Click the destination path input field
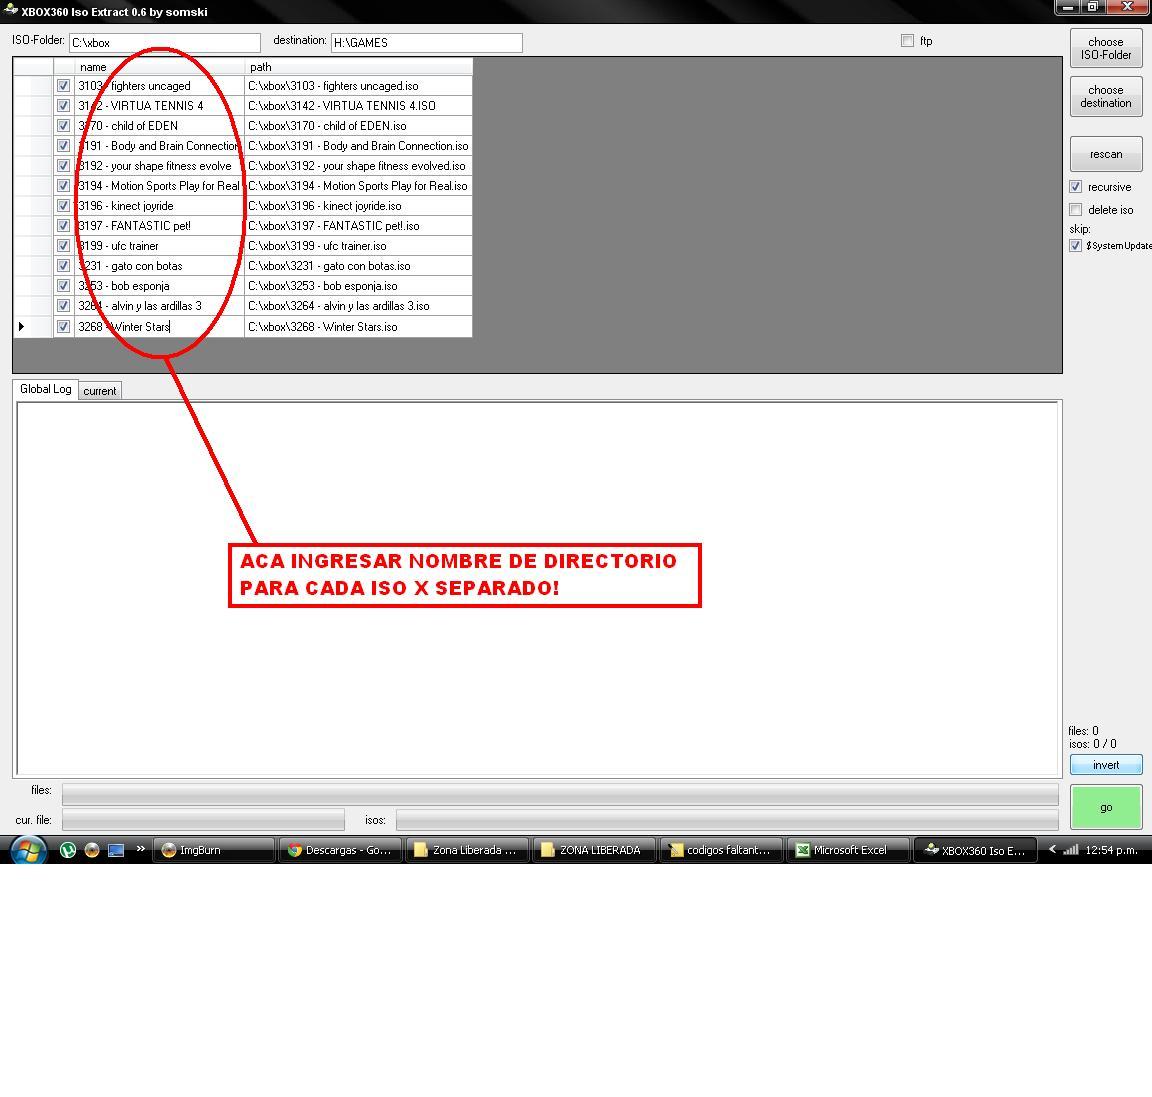Image resolution: width=1152 pixels, height=1097 pixels. [427, 43]
